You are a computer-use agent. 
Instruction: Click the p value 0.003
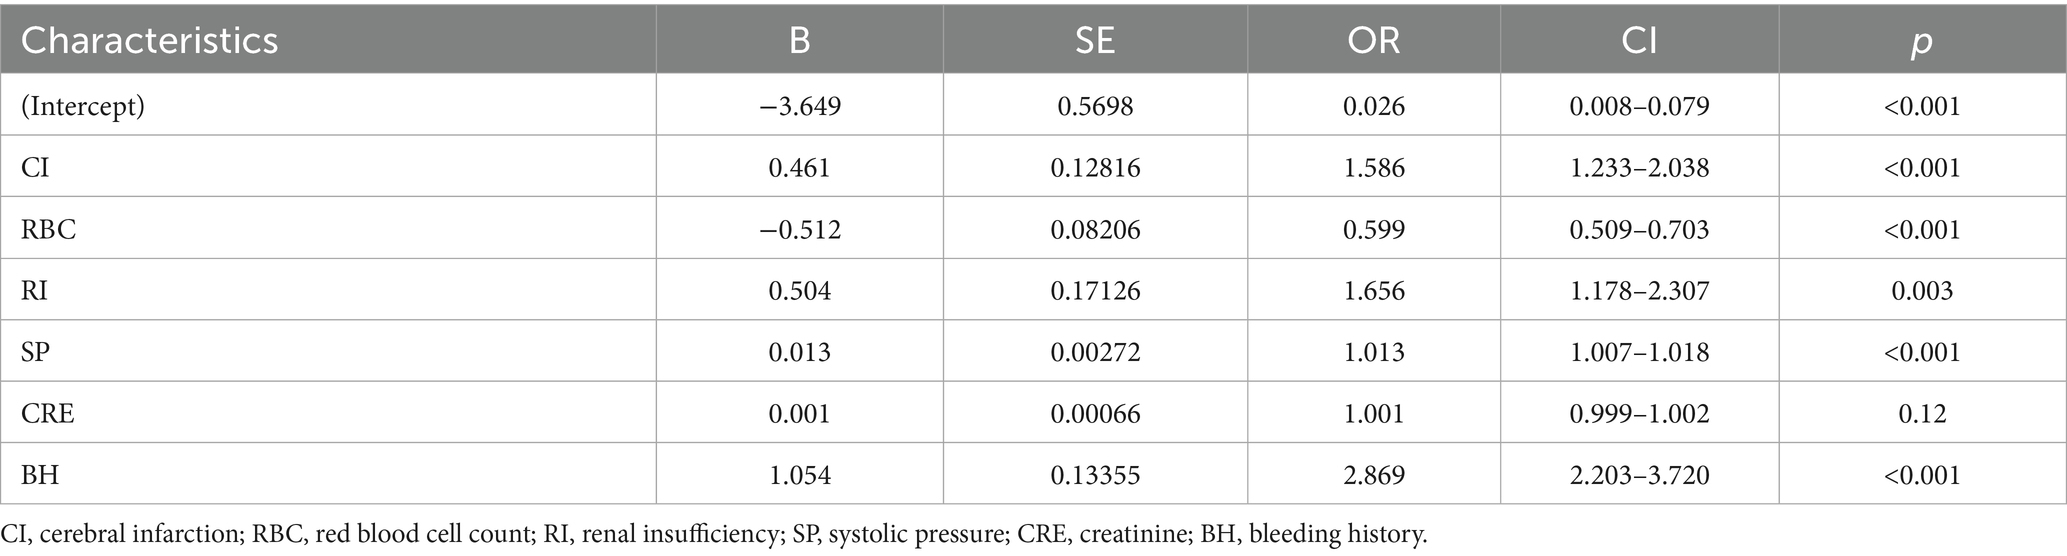click(1921, 291)
